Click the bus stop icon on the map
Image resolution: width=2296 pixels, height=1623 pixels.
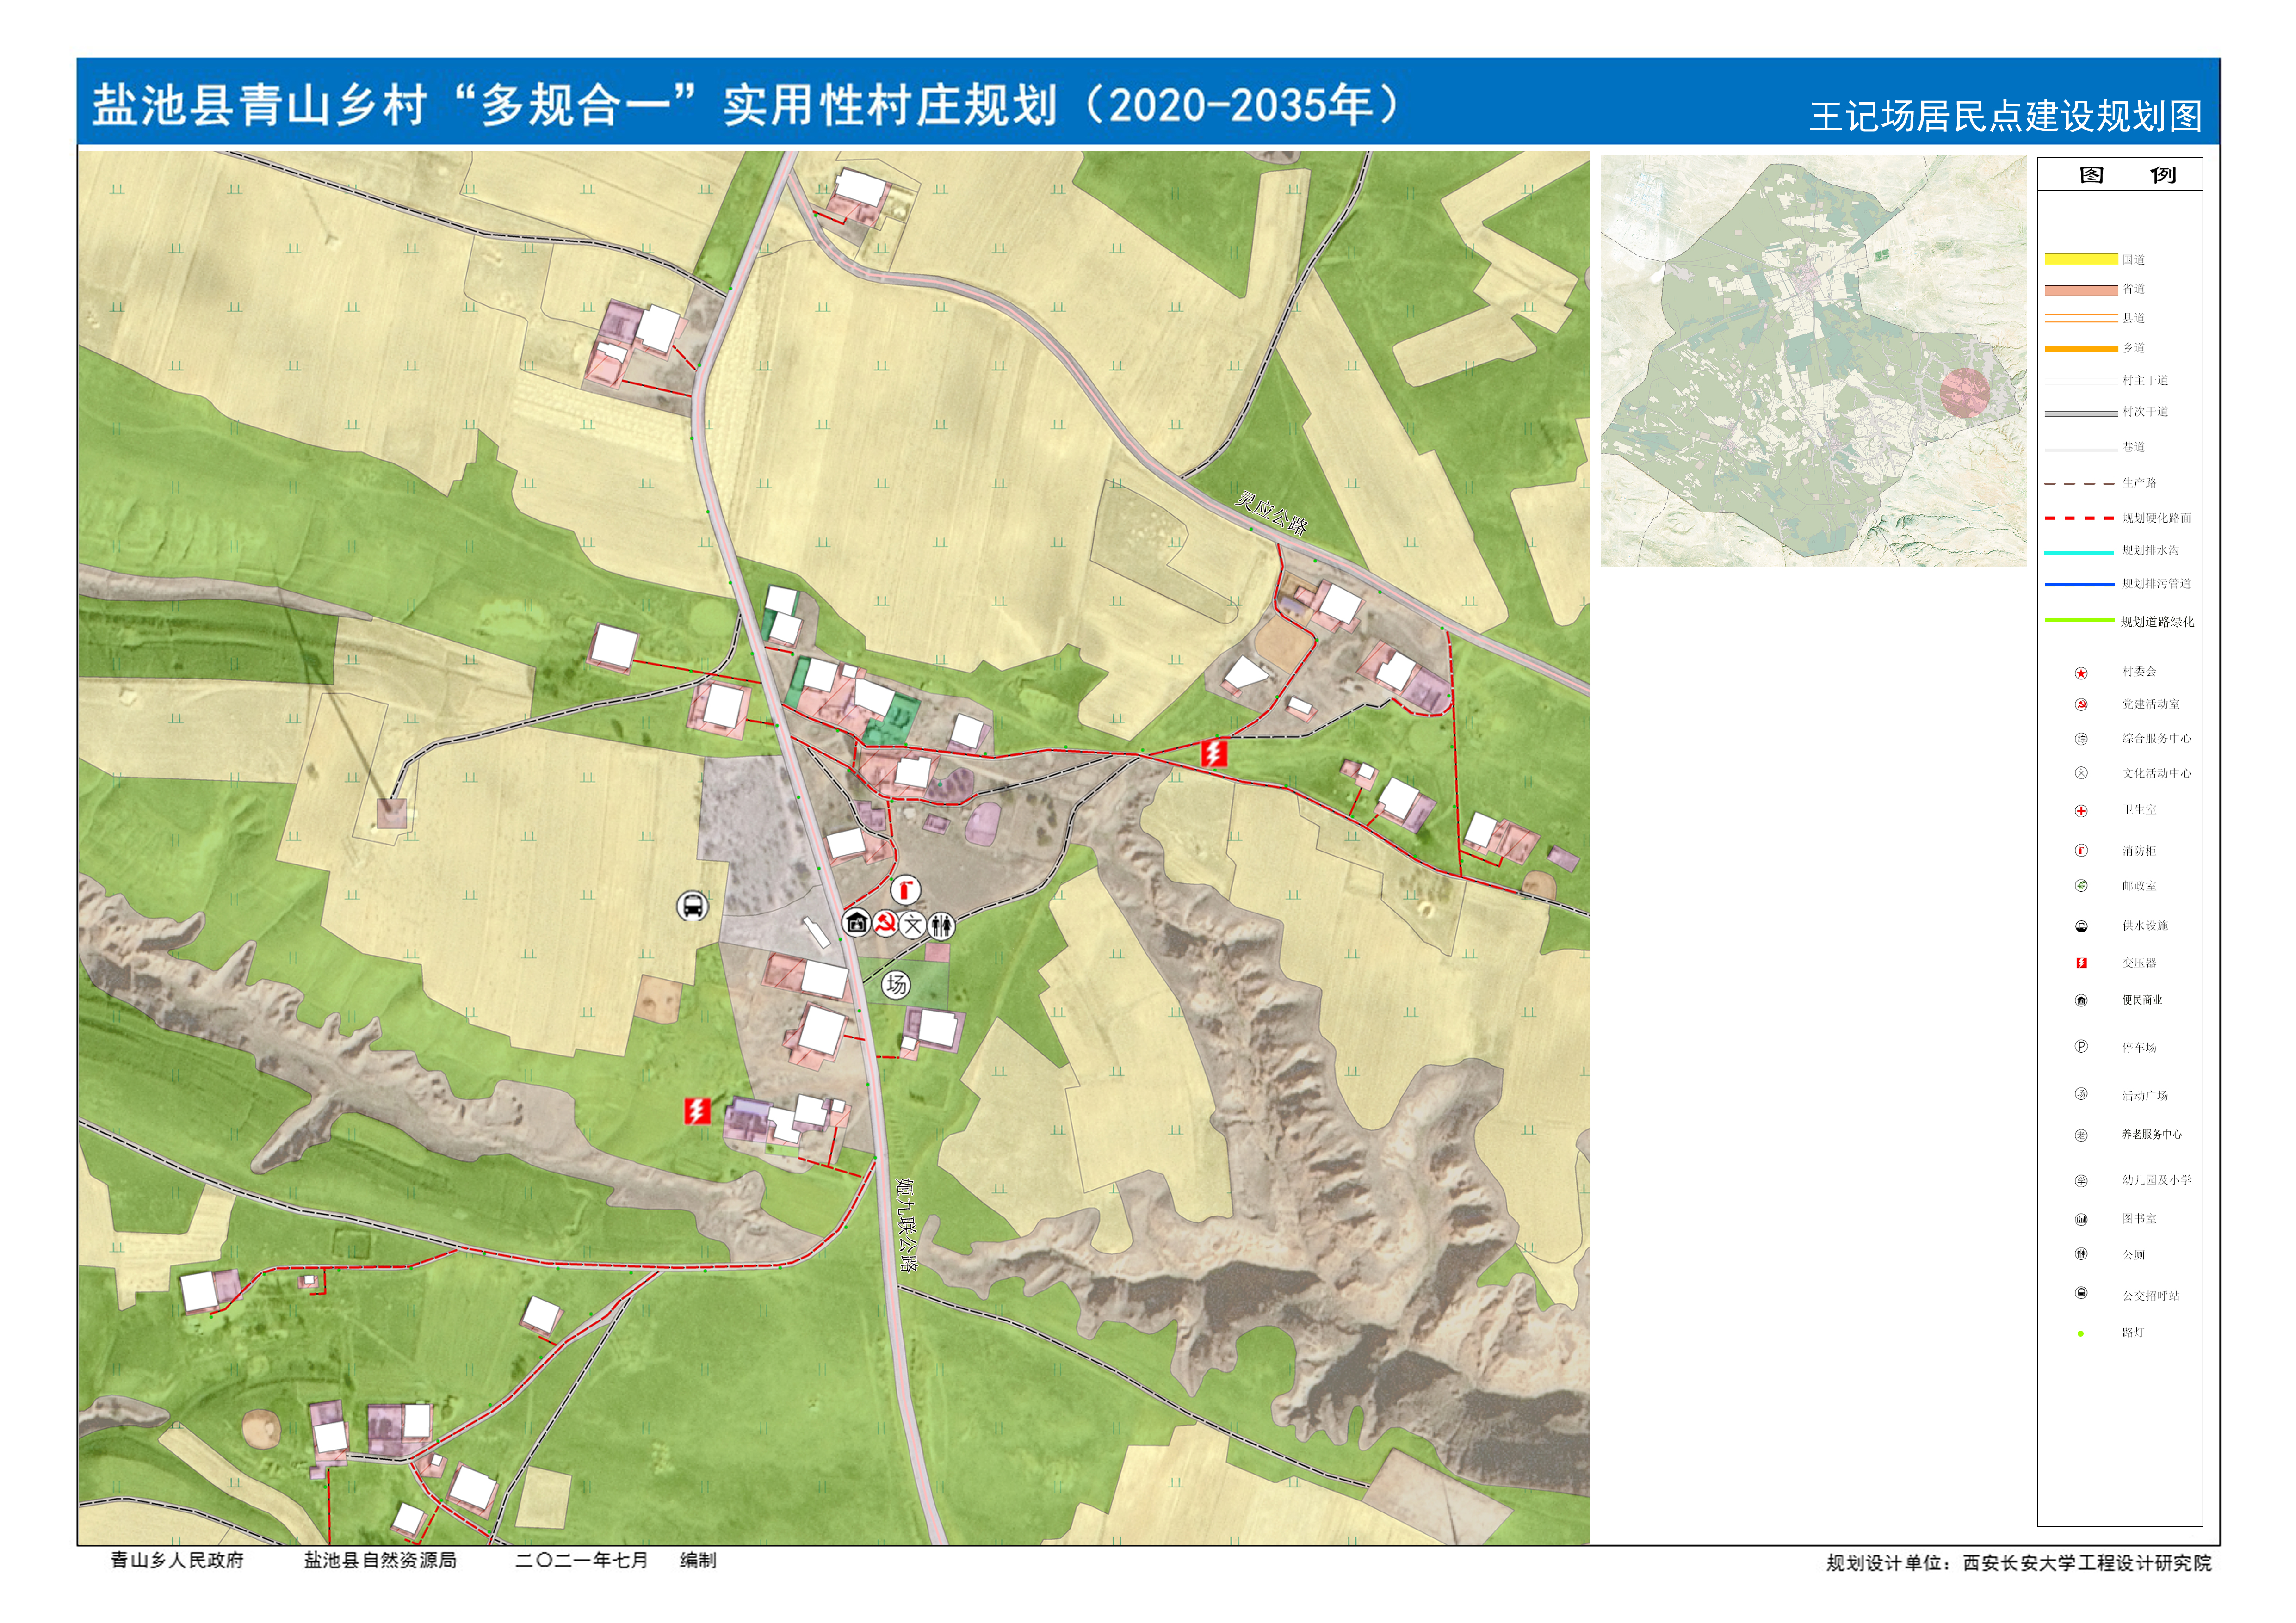[692, 906]
